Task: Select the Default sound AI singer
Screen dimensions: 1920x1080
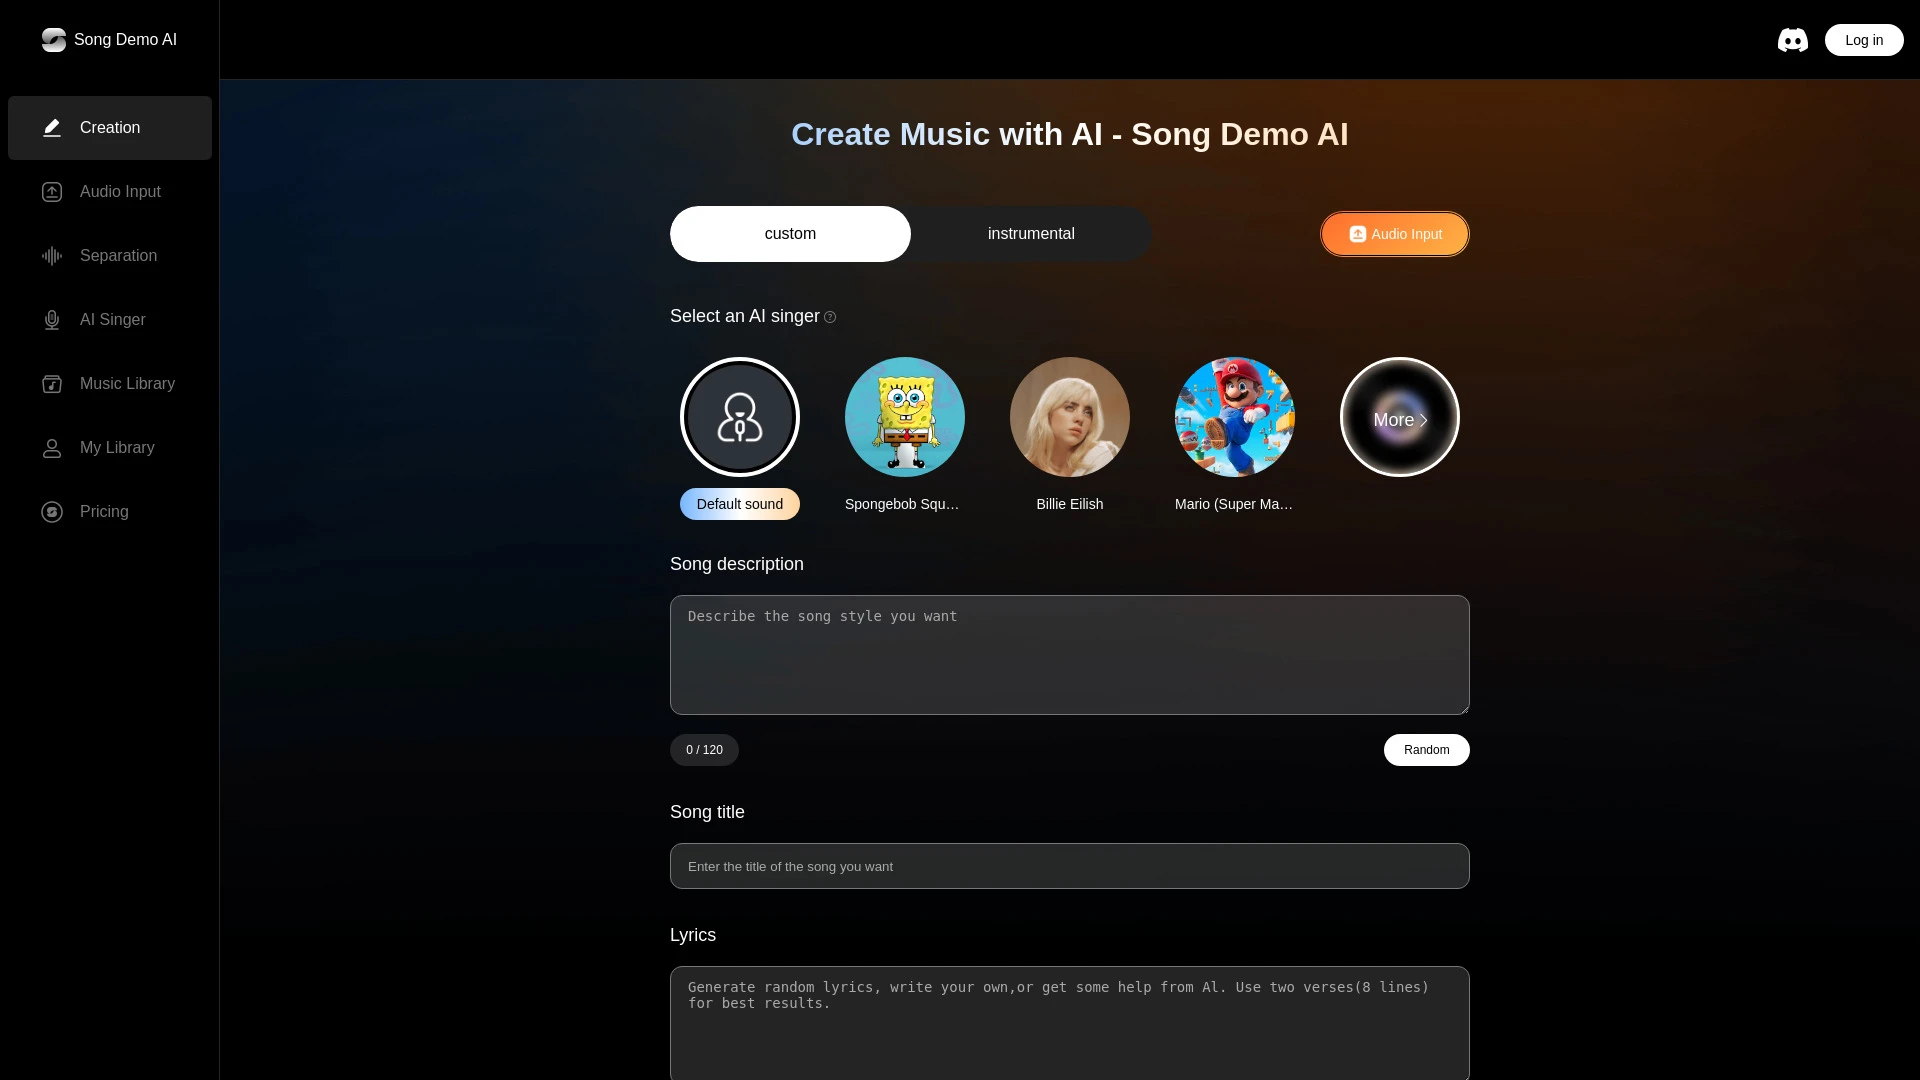Action: [x=740, y=417]
